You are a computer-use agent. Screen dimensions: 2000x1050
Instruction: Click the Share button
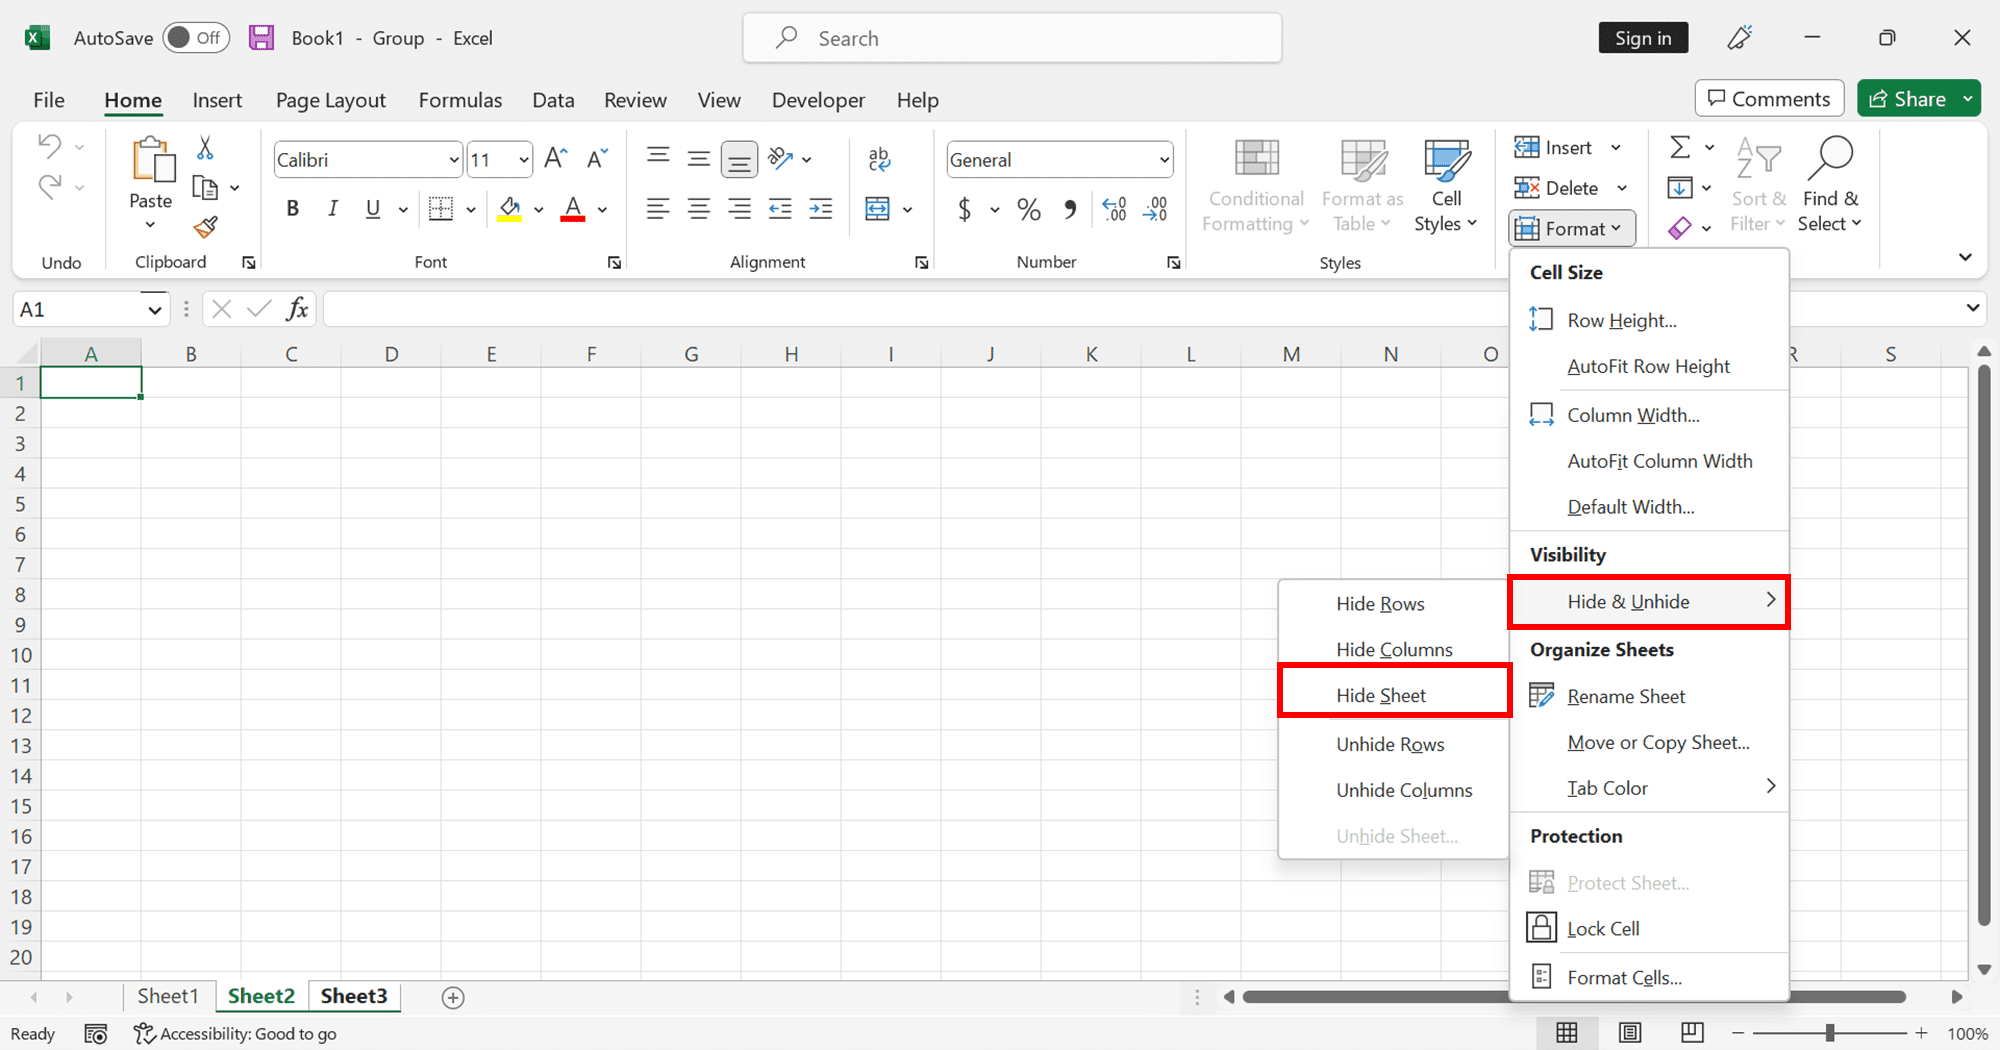1908,99
